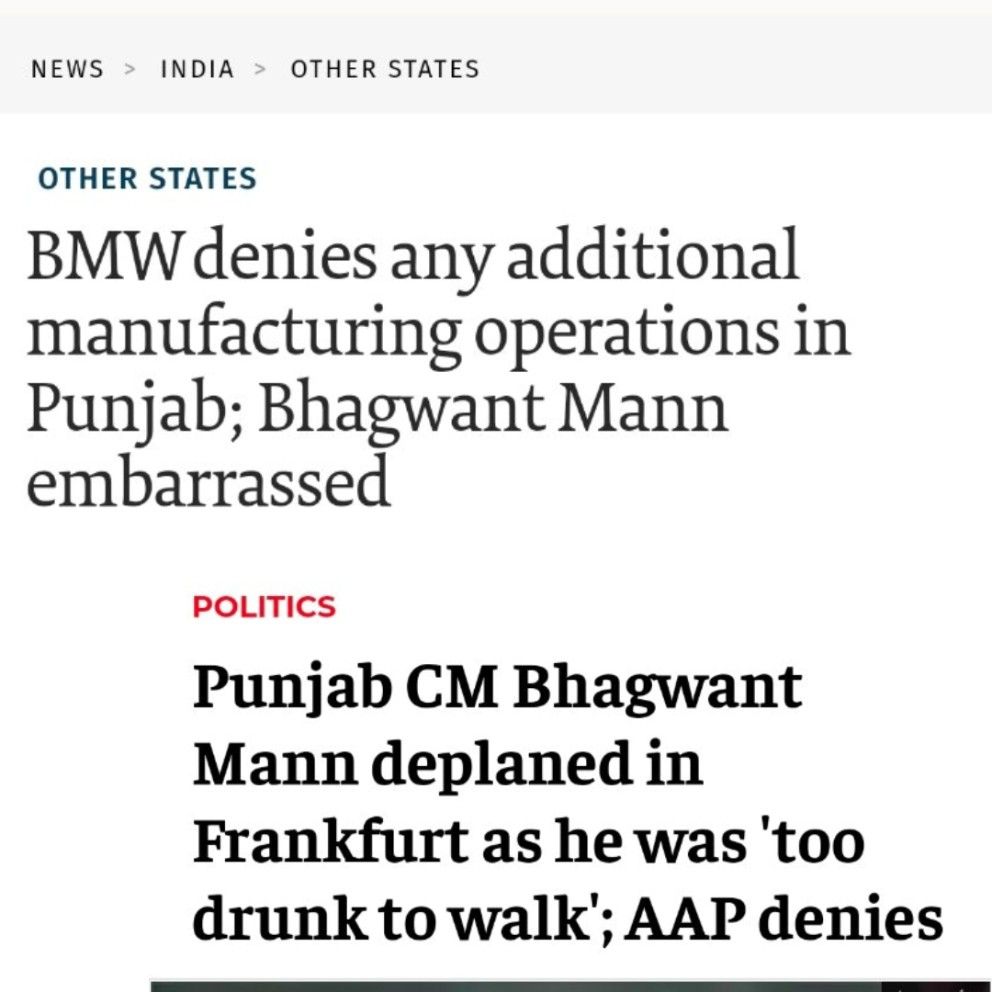This screenshot has width=992, height=992.
Task: Click the dark overlay corner on the article image
Action: pyautogui.click(x=936, y=988)
